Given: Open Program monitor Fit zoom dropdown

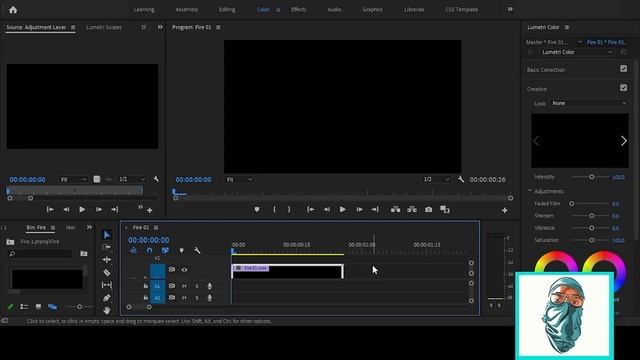Looking at the screenshot, I should [x=239, y=179].
